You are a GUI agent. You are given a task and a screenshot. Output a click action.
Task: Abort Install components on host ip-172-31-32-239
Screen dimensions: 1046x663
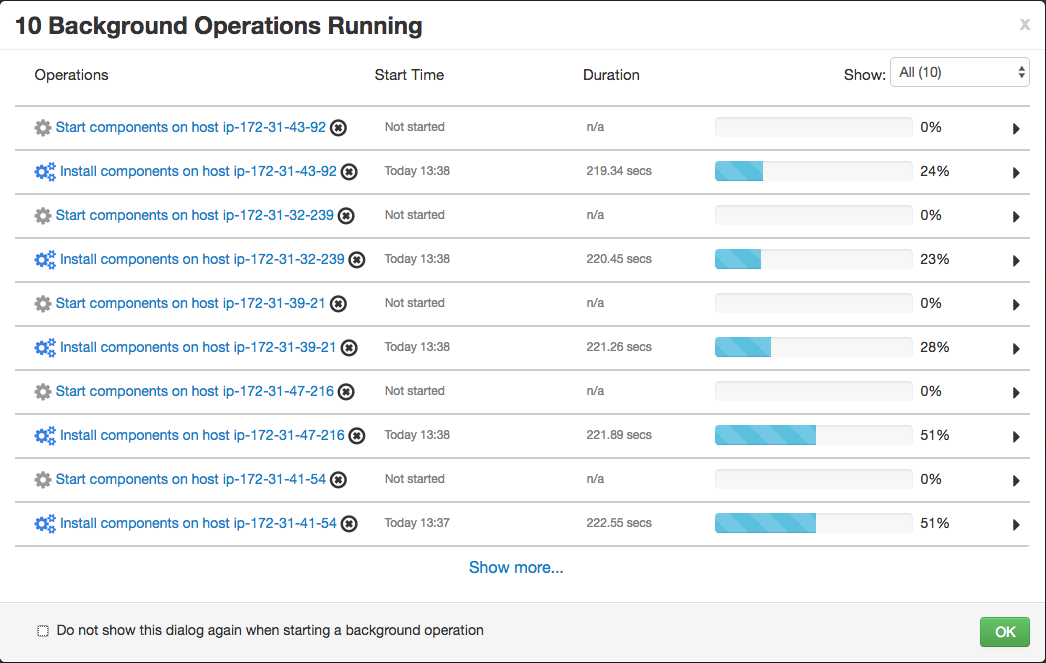click(356, 259)
